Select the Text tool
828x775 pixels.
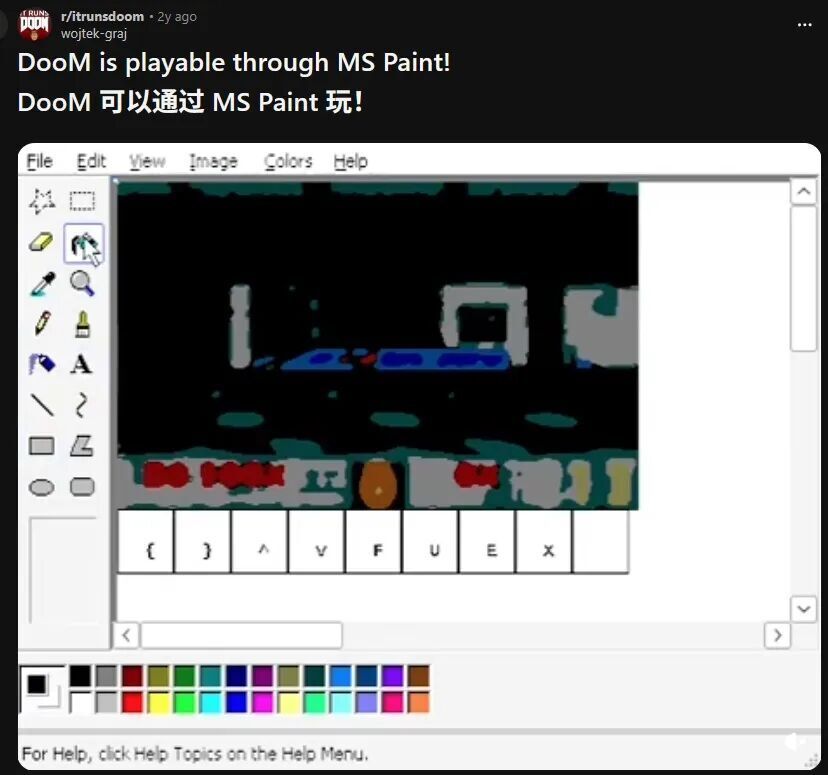pyautogui.click(x=81, y=364)
